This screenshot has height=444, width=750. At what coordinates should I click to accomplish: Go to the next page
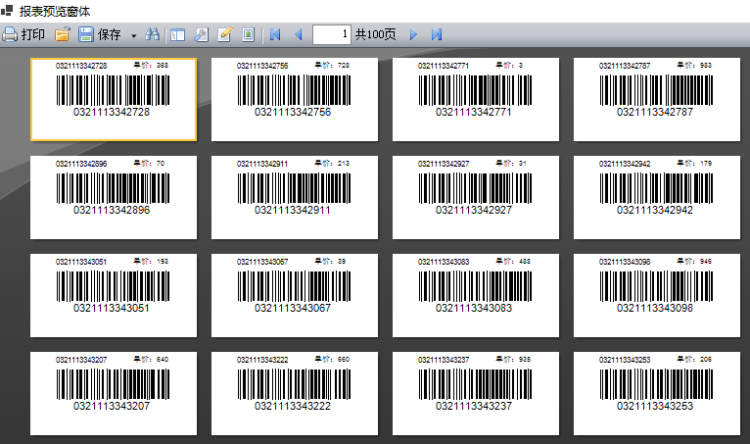(x=413, y=34)
